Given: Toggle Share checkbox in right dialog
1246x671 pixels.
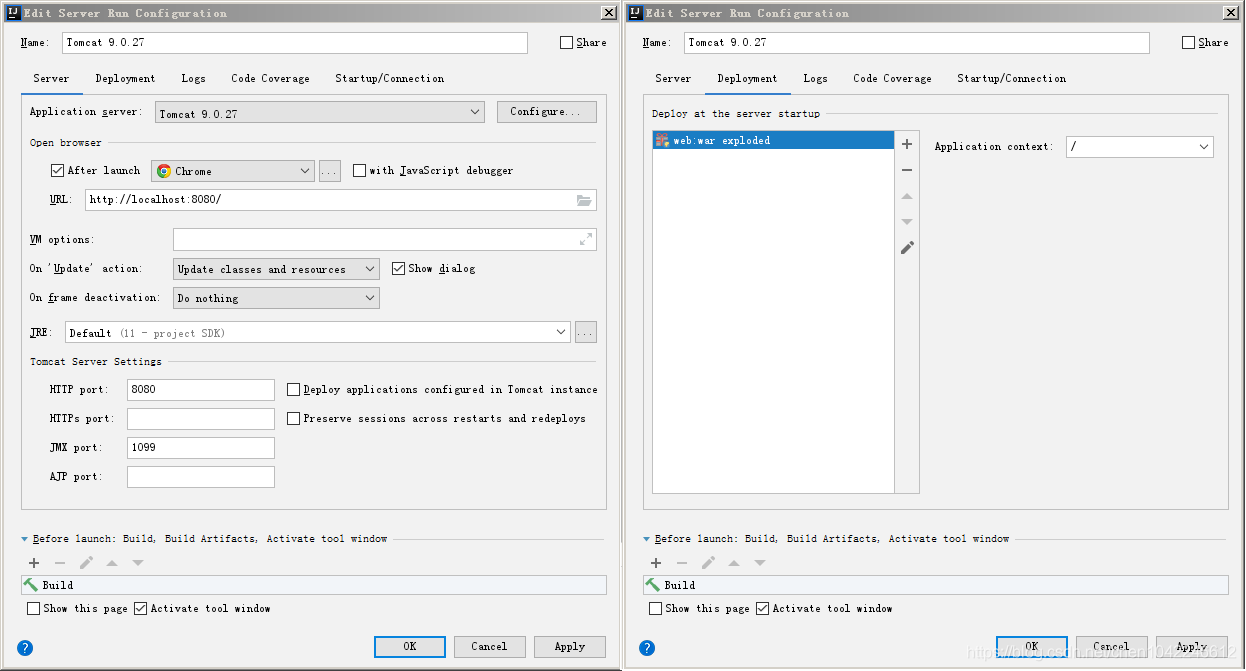Looking at the screenshot, I should point(1188,43).
